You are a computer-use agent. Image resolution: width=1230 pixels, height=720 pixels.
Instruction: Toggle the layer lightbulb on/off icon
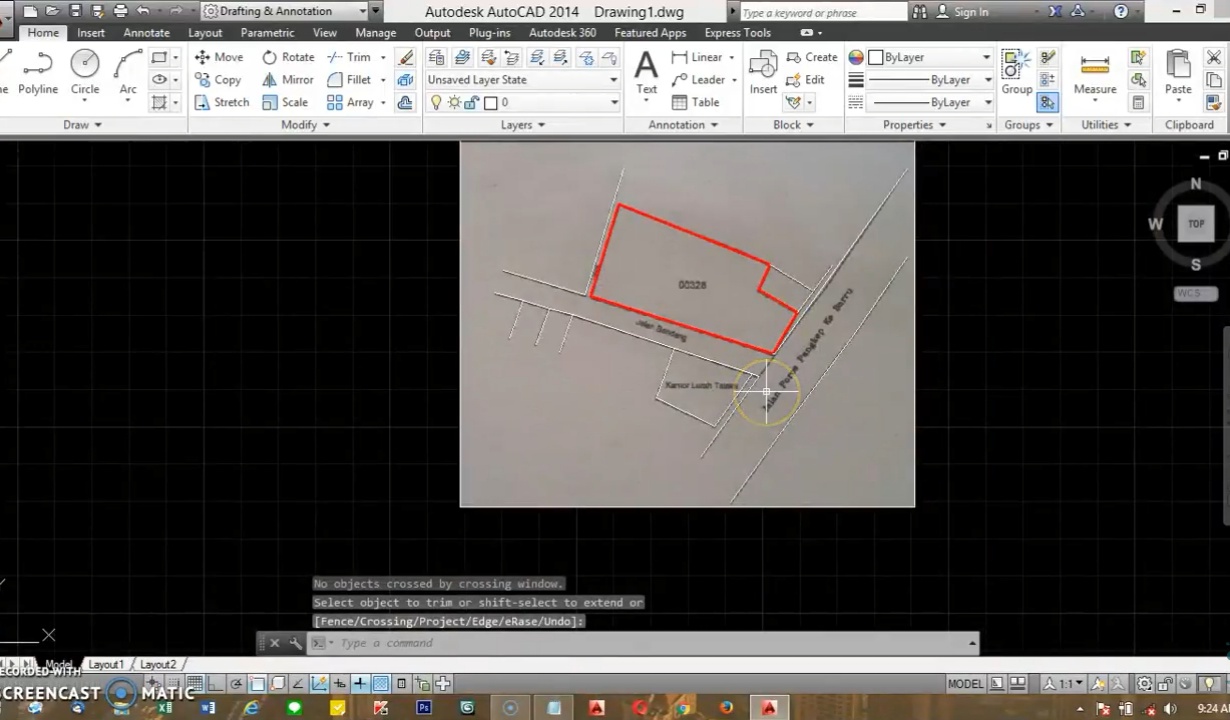(437, 102)
